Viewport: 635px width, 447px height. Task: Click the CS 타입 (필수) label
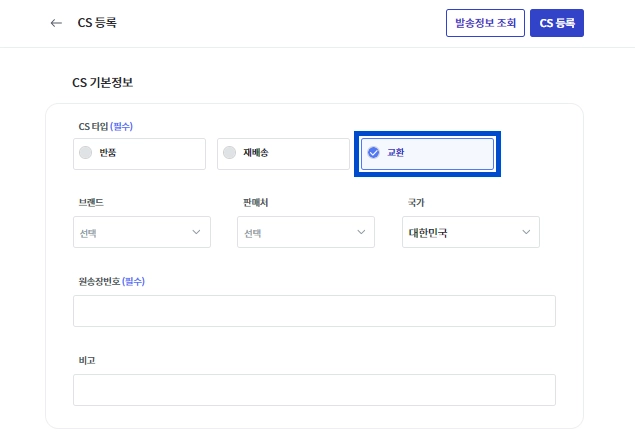pyautogui.click(x=105, y=127)
